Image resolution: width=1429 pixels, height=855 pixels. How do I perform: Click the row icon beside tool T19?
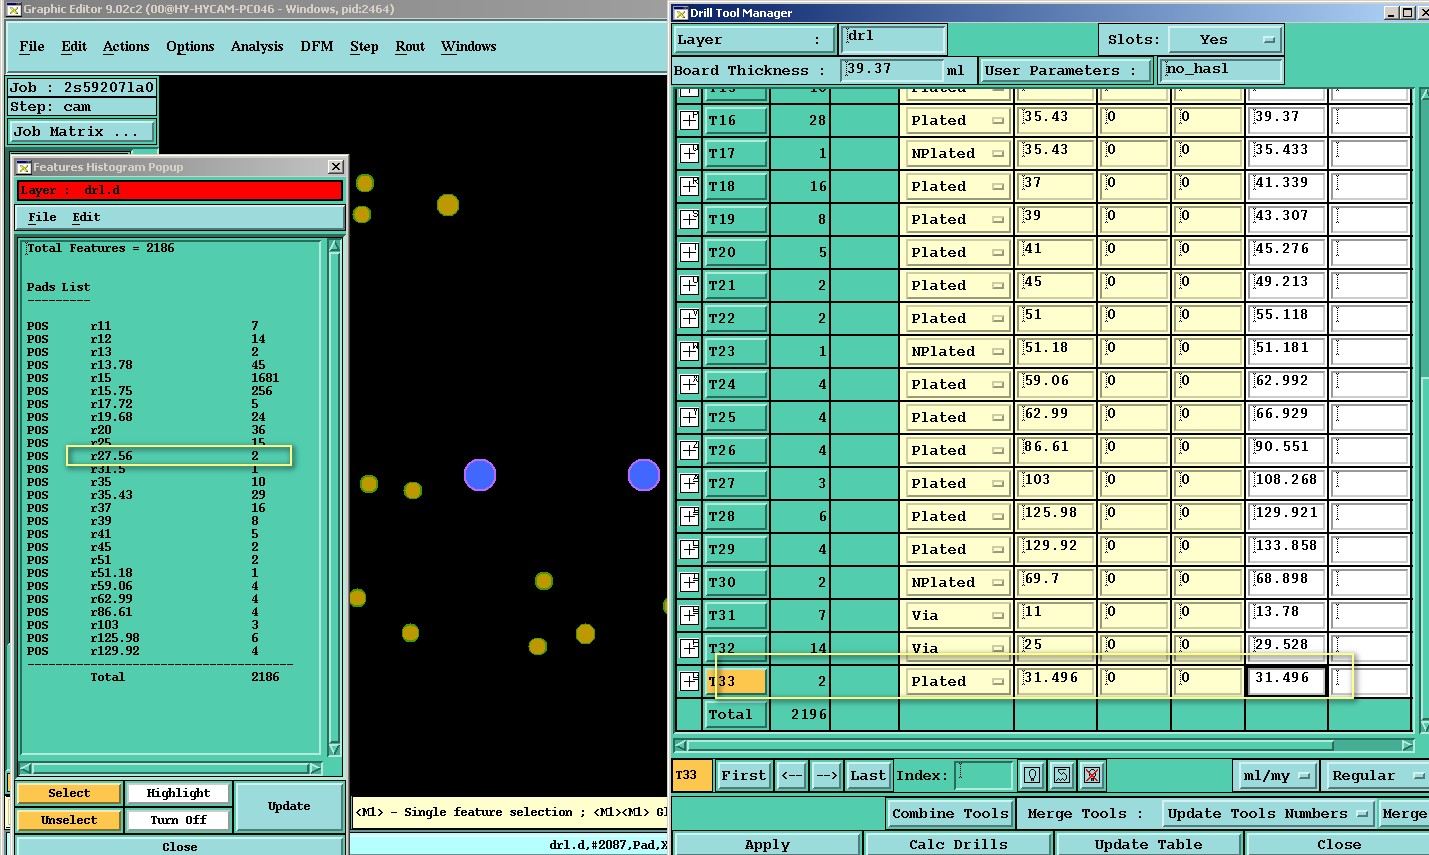click(689, 219)
